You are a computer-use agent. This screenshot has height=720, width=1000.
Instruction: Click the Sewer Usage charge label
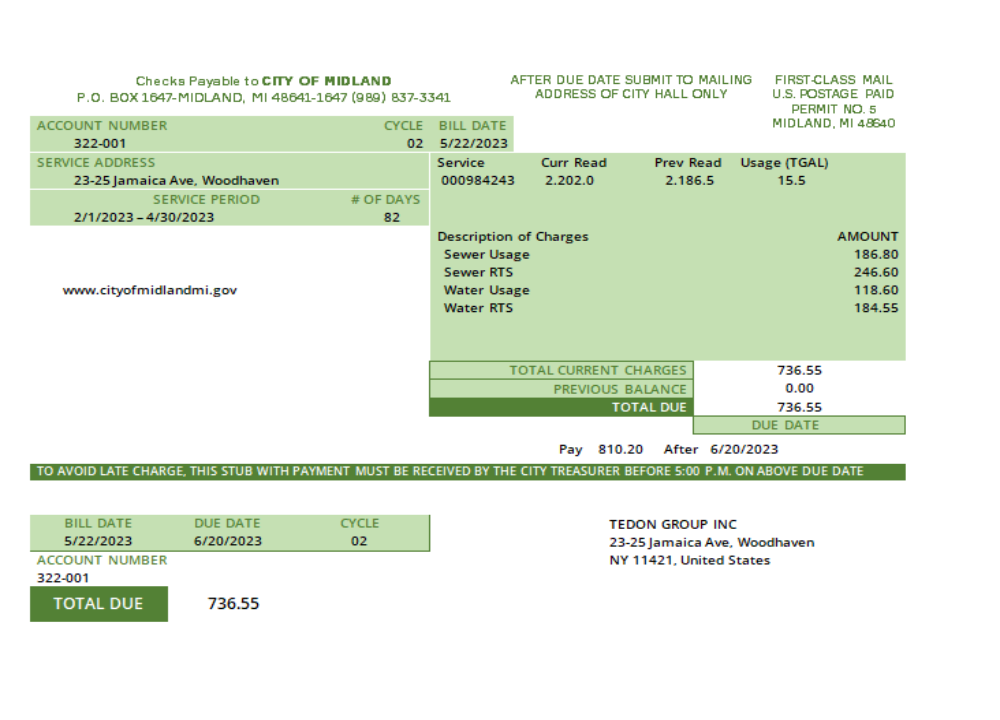pyautogui.click(x=487, y=254)
